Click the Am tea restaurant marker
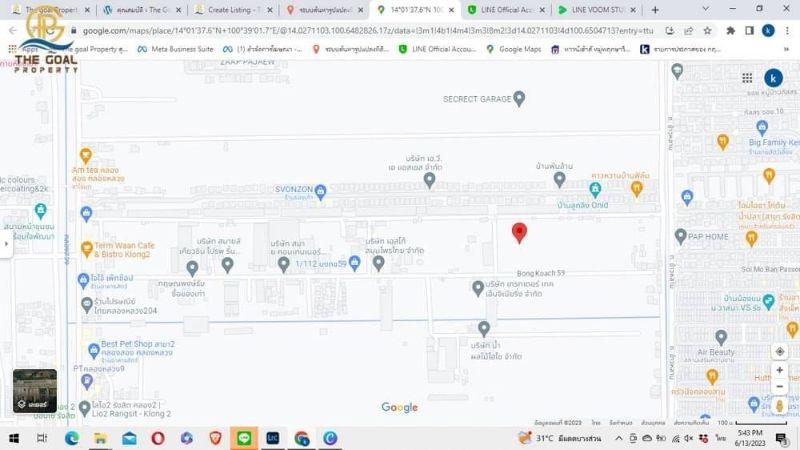 (x=86, y=156)
